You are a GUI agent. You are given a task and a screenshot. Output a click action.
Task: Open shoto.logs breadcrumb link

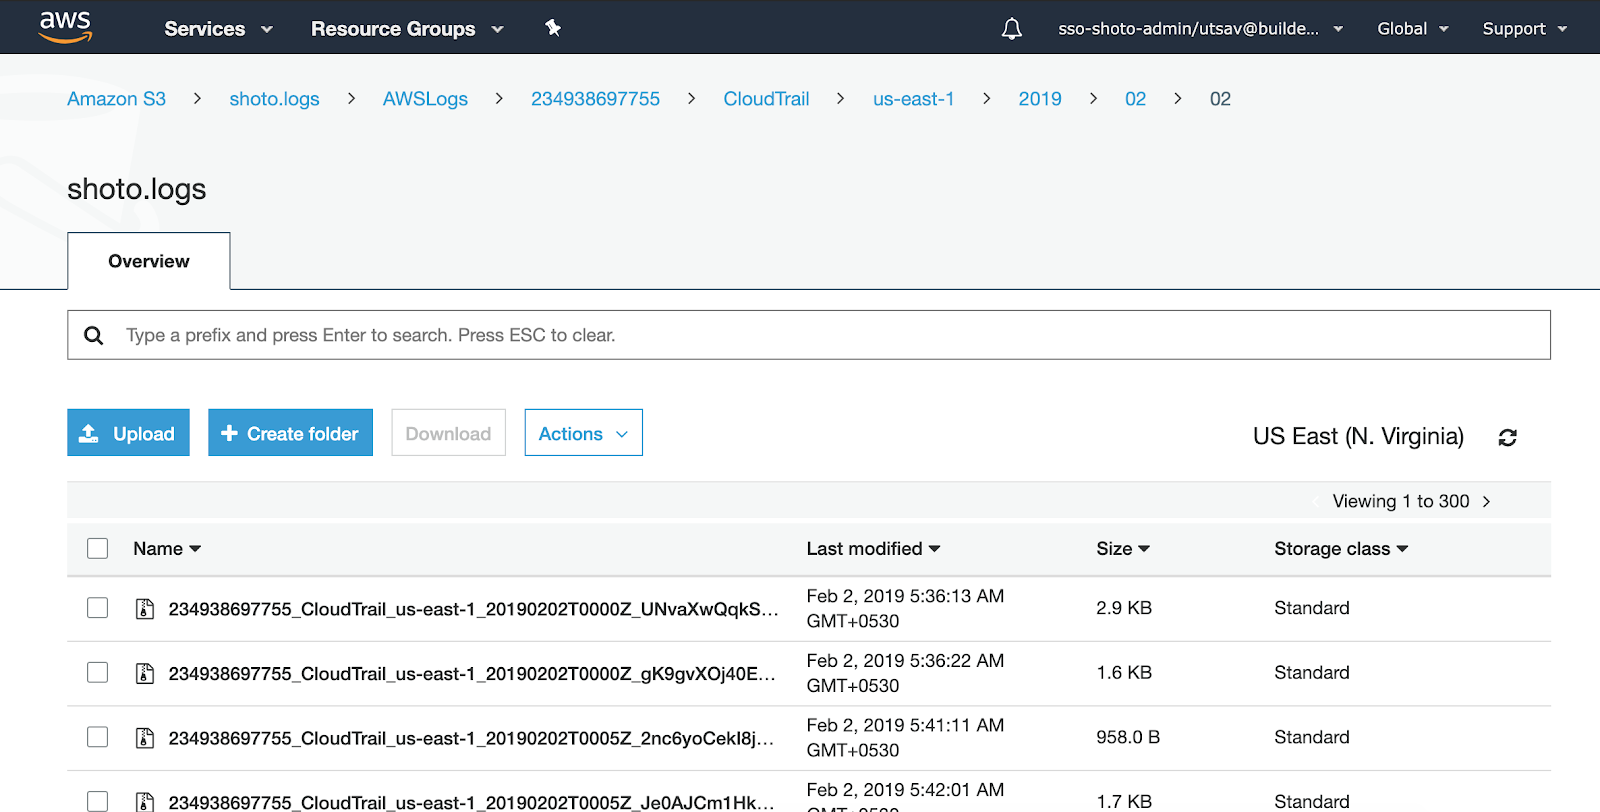(x=274, y=99)
